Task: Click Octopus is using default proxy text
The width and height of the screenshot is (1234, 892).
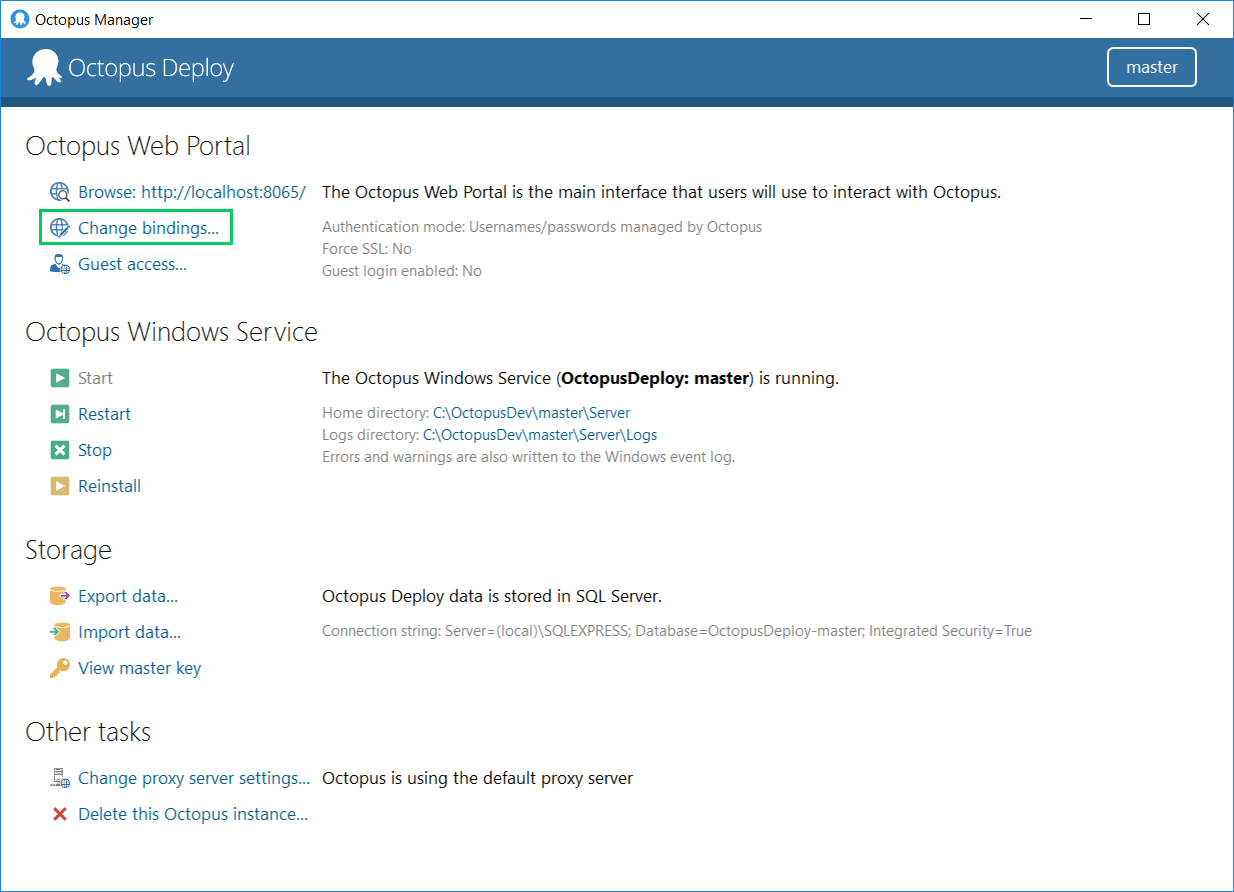Action: tap(477, 778)
